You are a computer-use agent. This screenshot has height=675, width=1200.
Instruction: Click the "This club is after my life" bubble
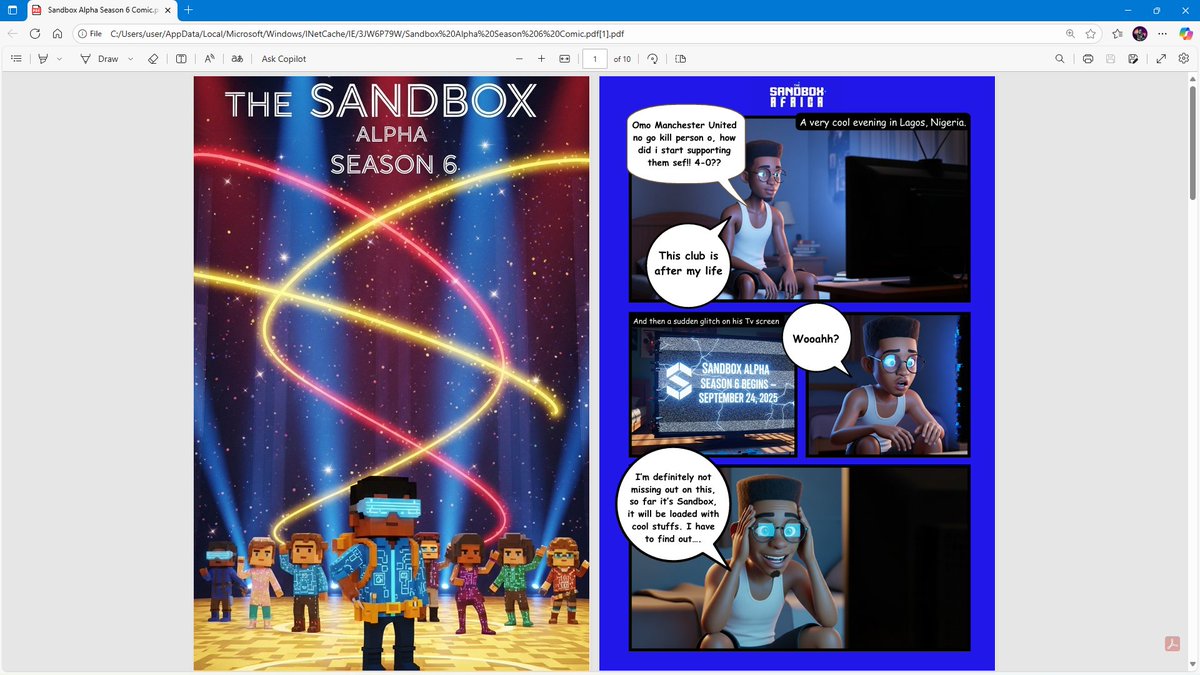pos(688,263)
